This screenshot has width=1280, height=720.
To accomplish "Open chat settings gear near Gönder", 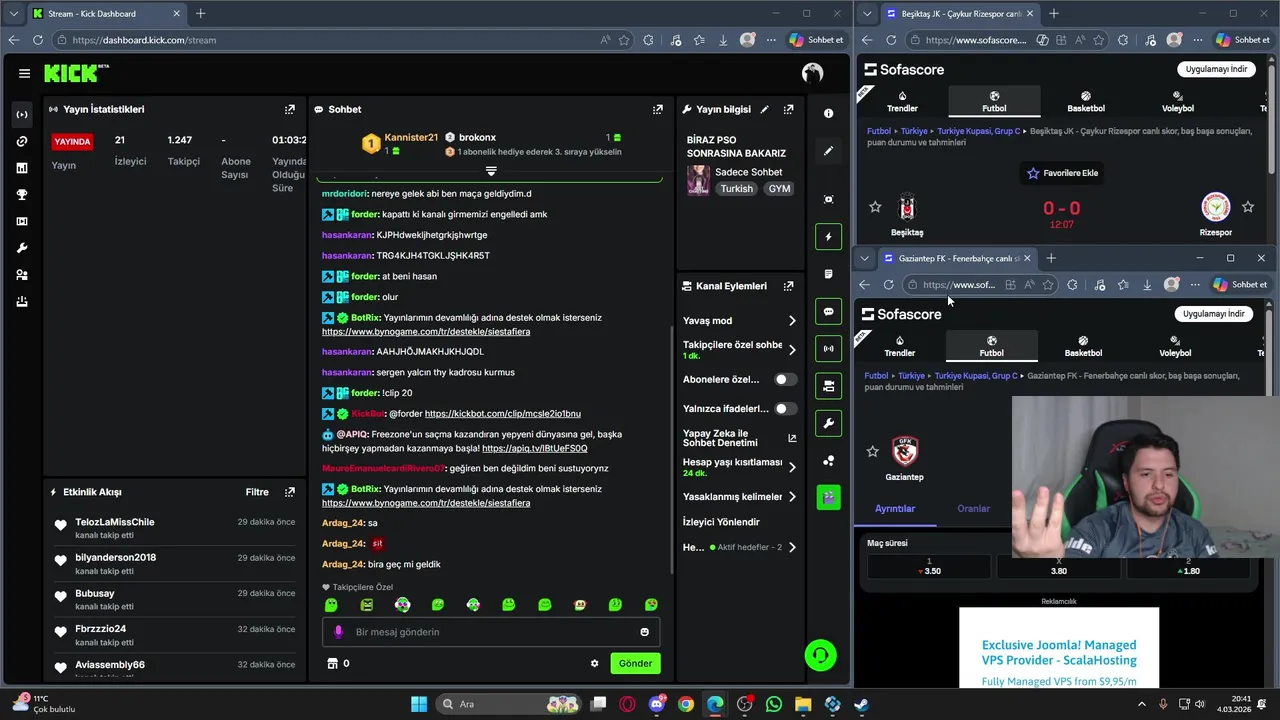I will click(595, 663).
